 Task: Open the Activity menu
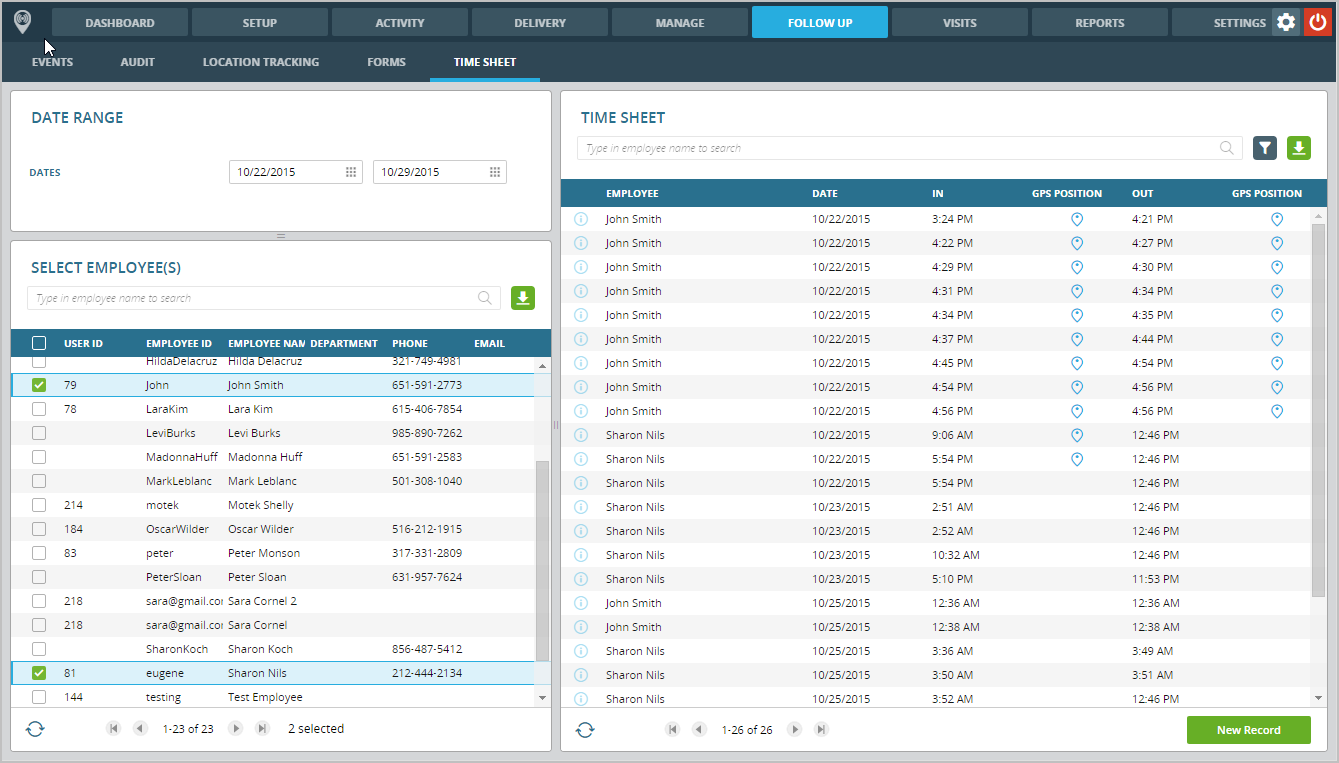[400, 22]
